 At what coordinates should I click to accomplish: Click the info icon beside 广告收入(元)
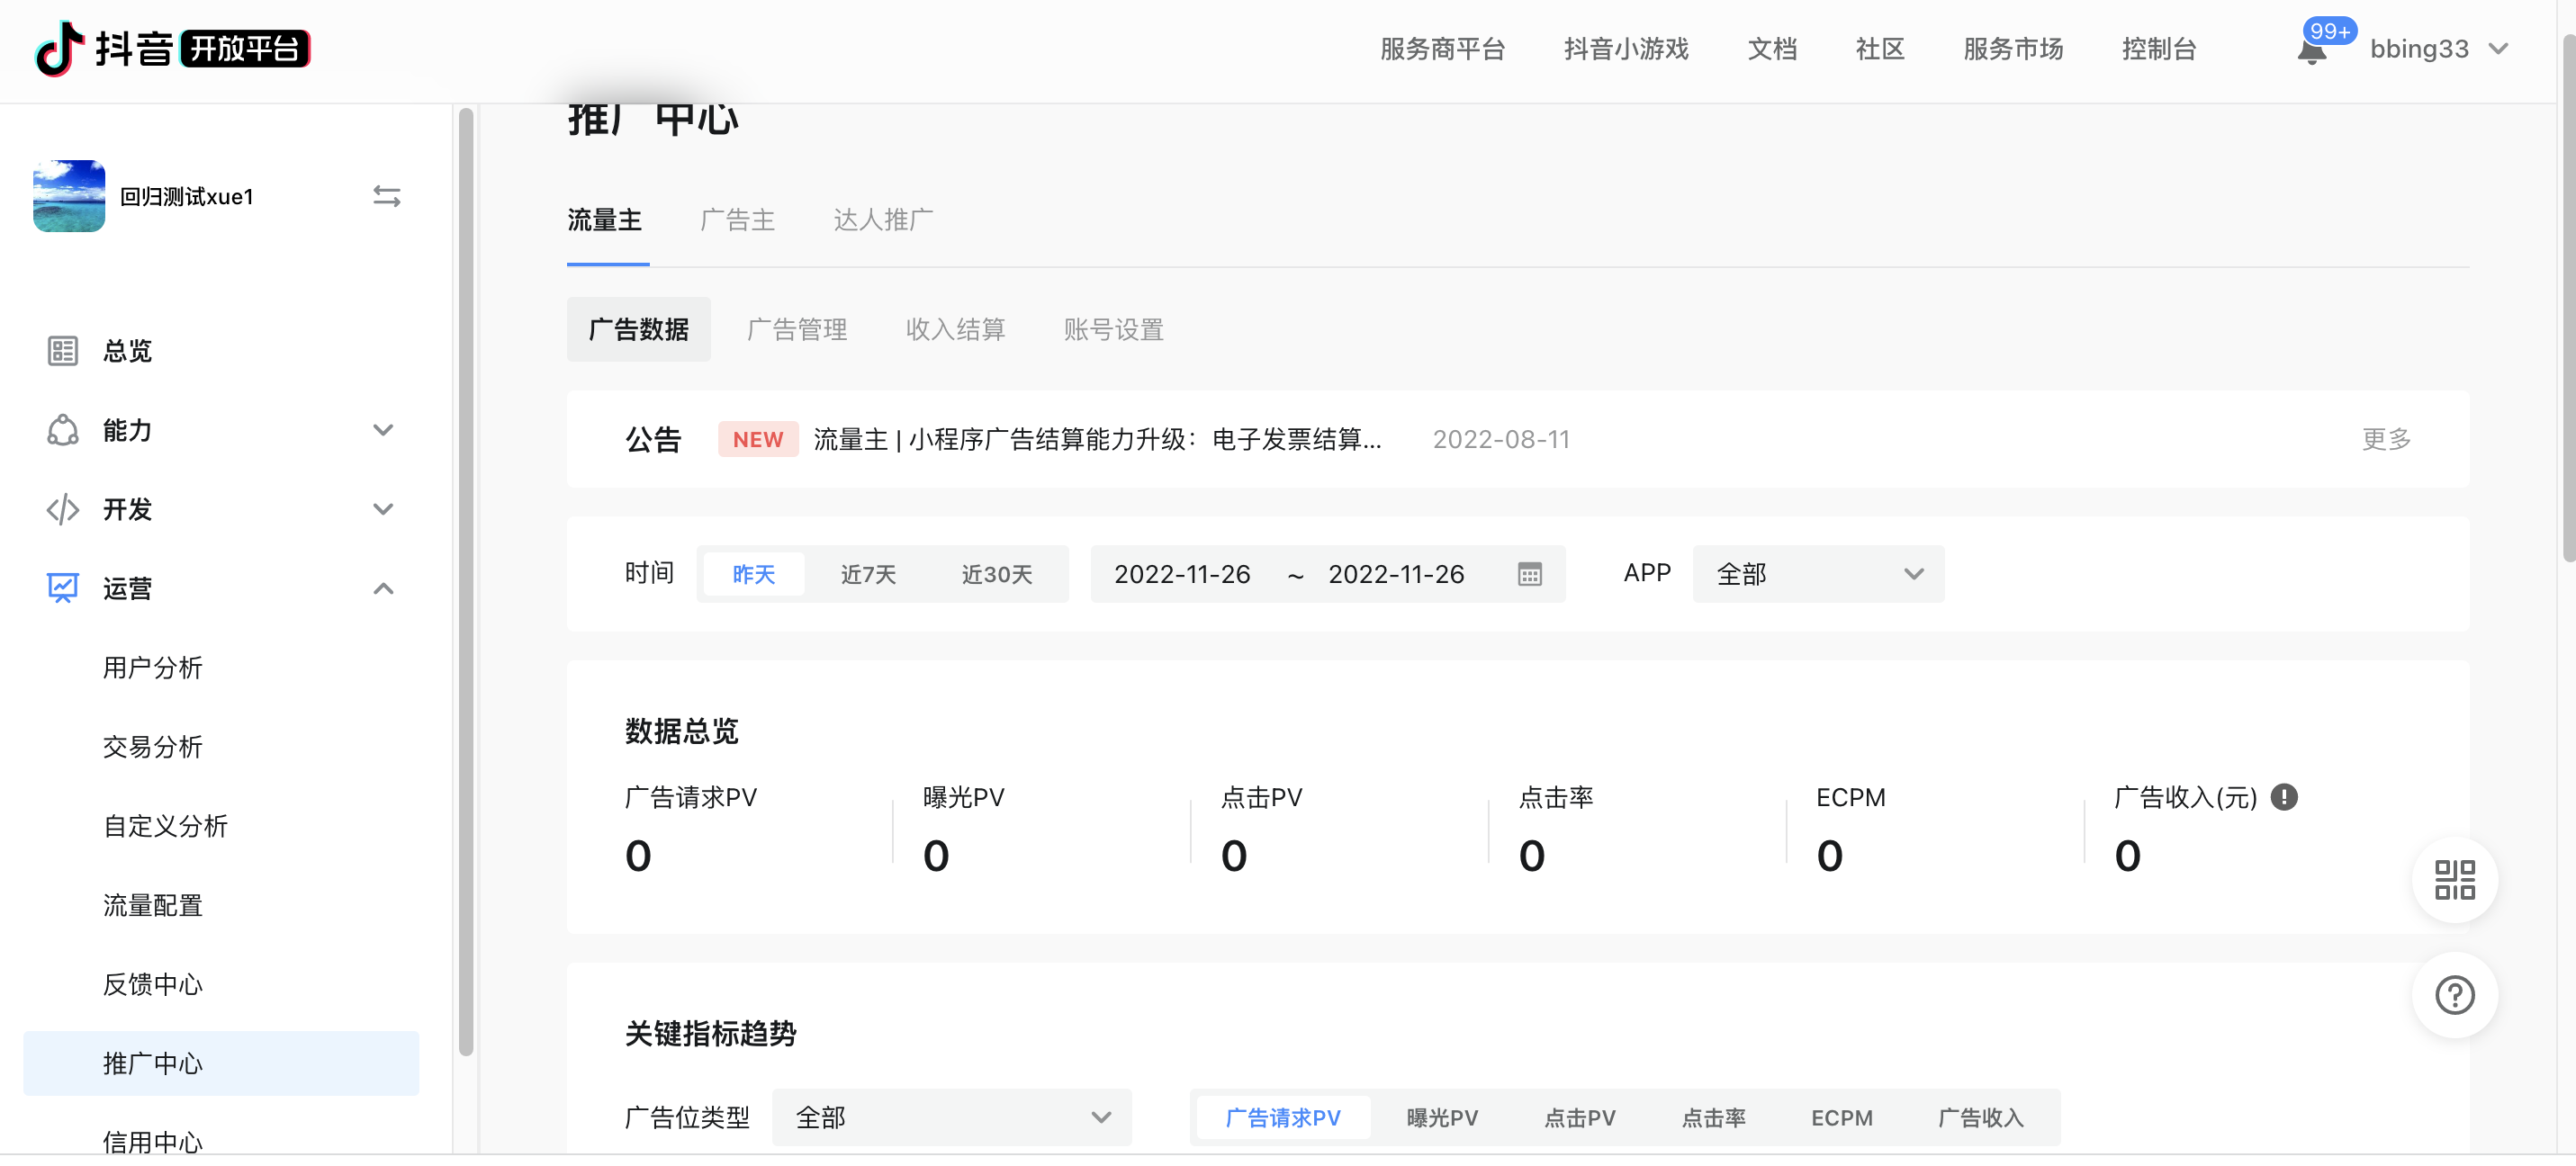tap(2284, 797)
